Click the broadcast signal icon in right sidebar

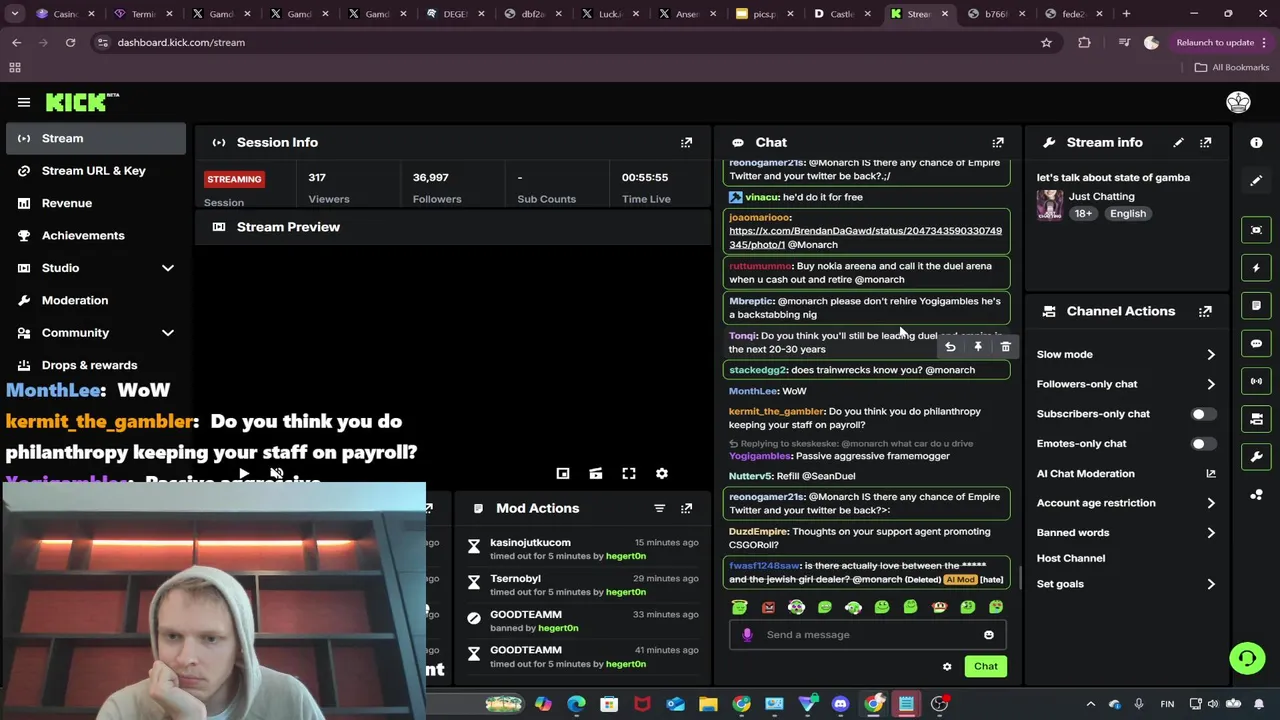[1256, 381]
